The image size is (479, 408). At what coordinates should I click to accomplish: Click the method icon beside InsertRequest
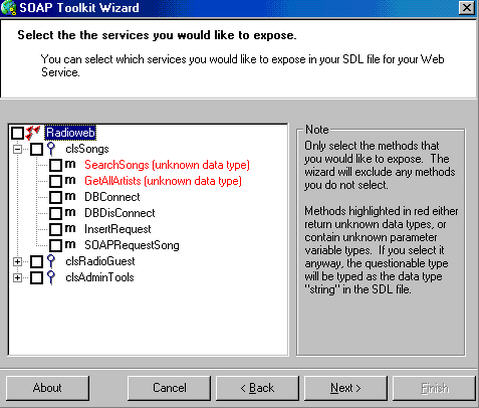(x=70, y=229)
